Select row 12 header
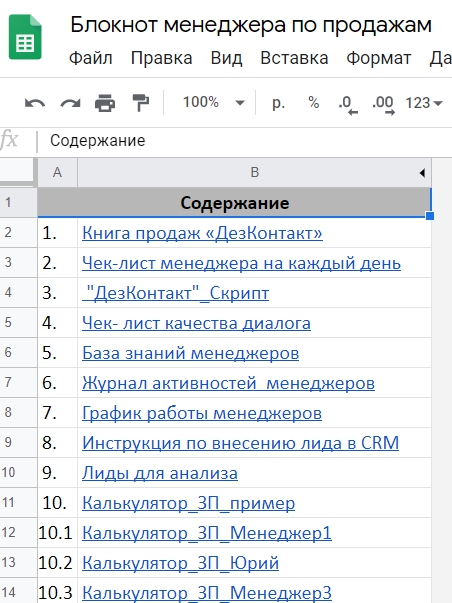This screenshot has width=452, height=603. tap(18, 533)
